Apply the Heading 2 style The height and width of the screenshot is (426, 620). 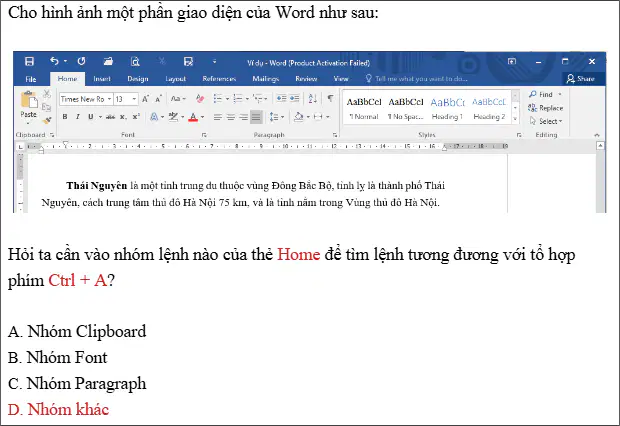point(489,109)
